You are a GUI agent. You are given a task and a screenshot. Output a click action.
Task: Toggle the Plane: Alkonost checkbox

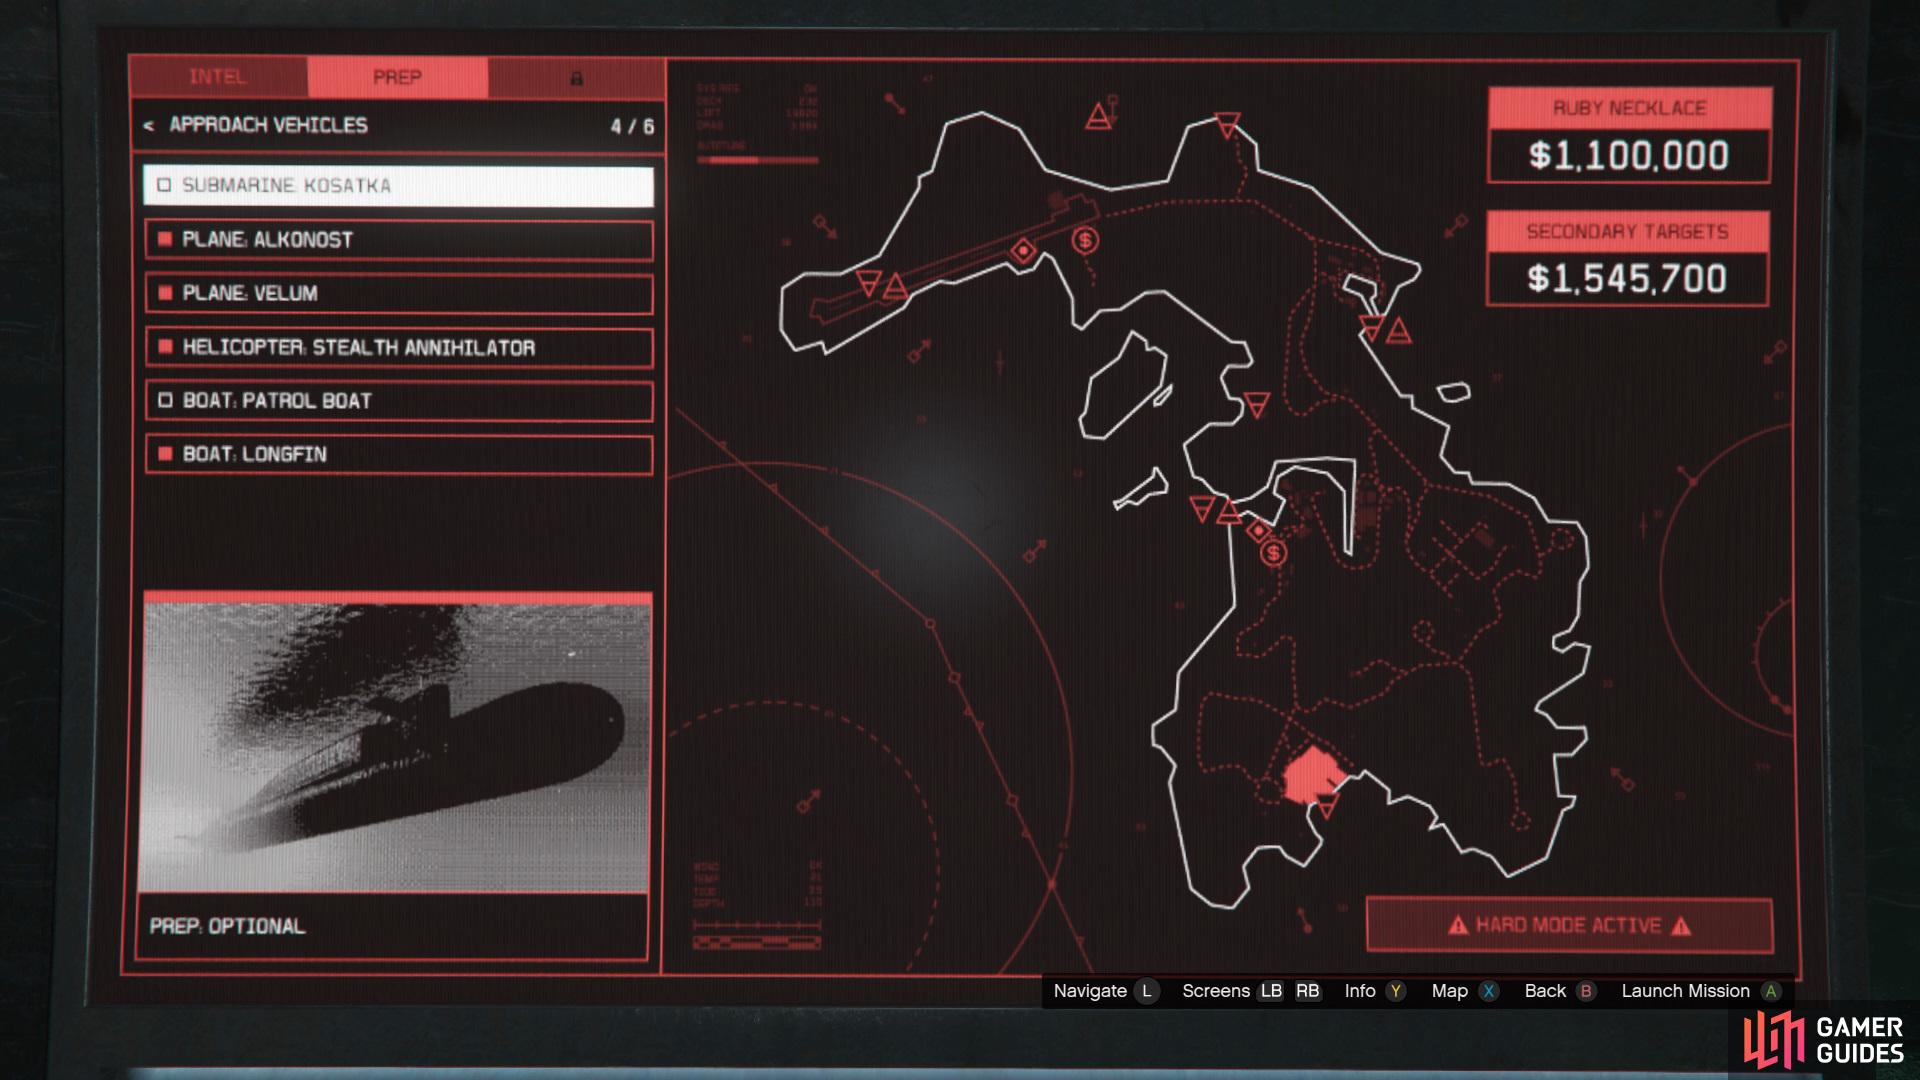165,240
